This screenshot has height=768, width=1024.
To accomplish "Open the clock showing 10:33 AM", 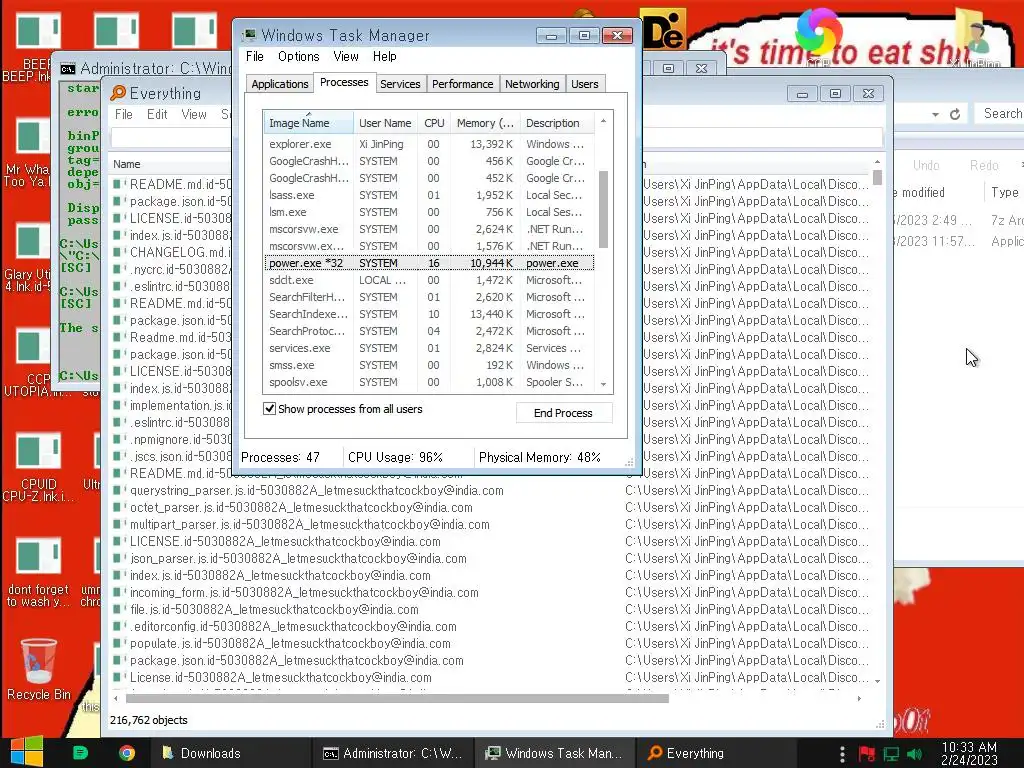I will (x=969, y=753).
